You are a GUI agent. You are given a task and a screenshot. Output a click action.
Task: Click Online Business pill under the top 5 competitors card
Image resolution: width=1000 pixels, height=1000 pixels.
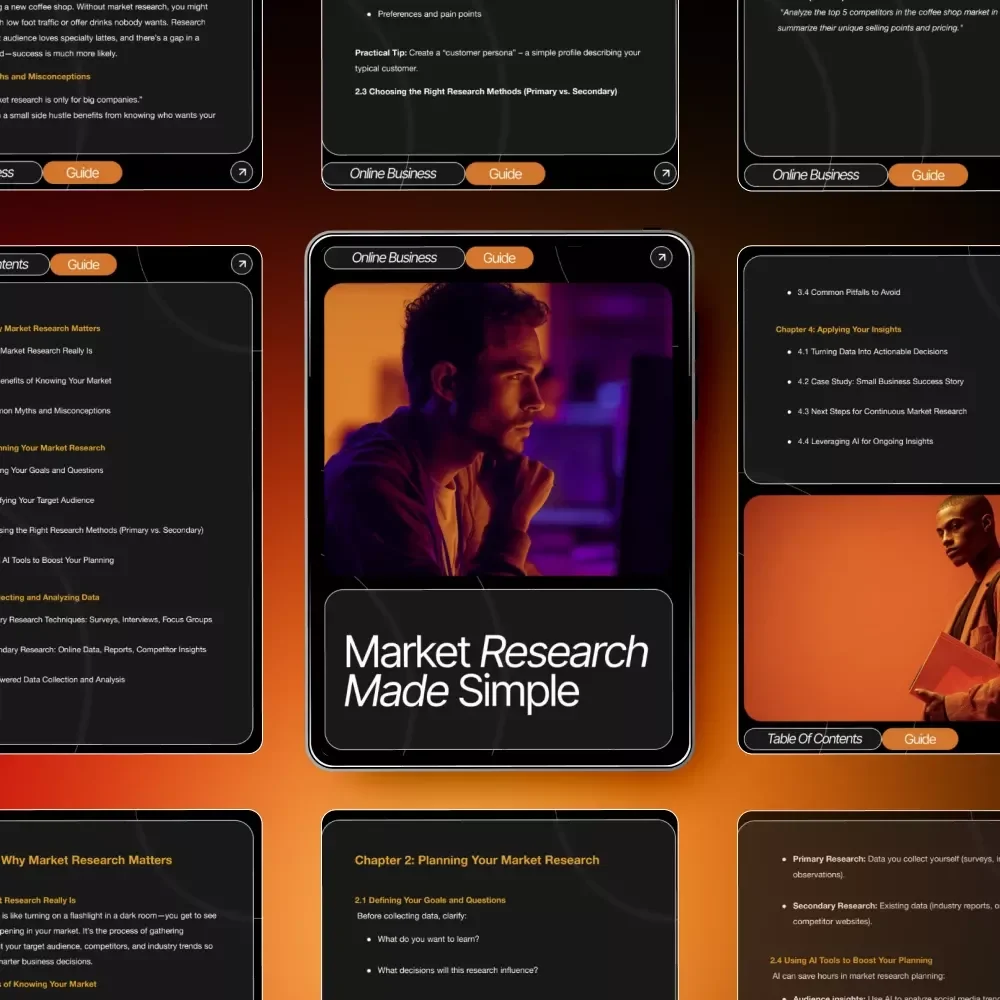pos(816,175)
